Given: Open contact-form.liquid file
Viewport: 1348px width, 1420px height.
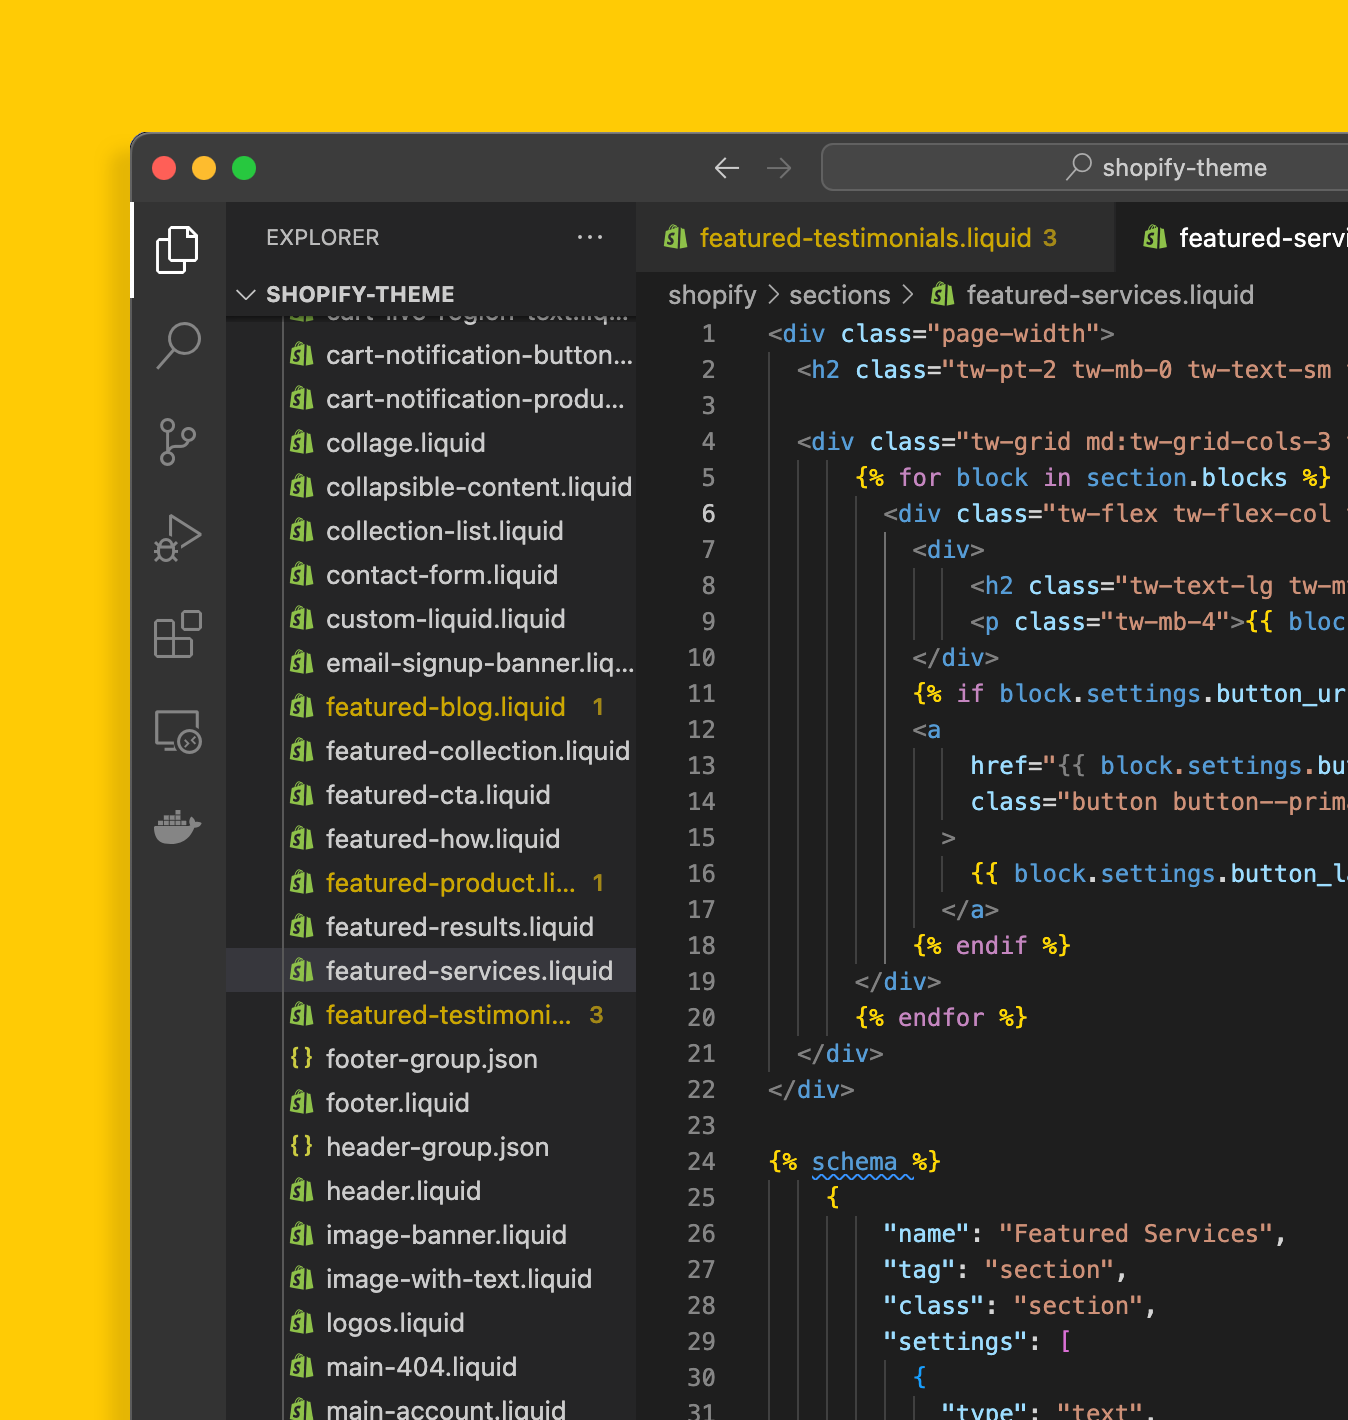Looking at the screenshot, I should [x=431, y=575].
